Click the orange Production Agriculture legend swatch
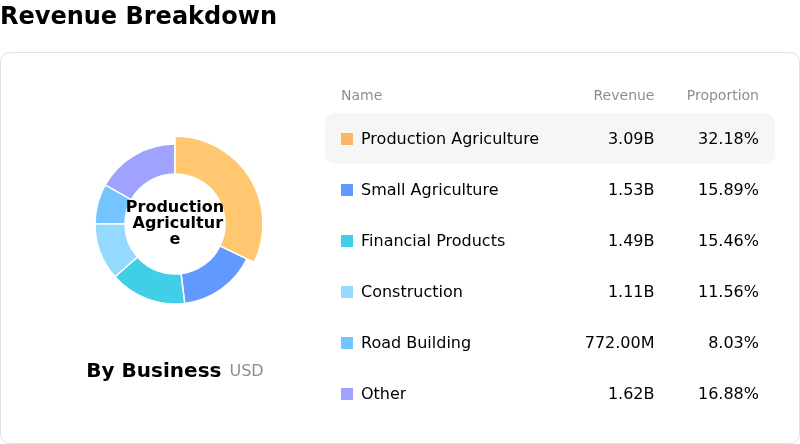The width and height of the screenshot is (800, 444). [x=347, y=139]
